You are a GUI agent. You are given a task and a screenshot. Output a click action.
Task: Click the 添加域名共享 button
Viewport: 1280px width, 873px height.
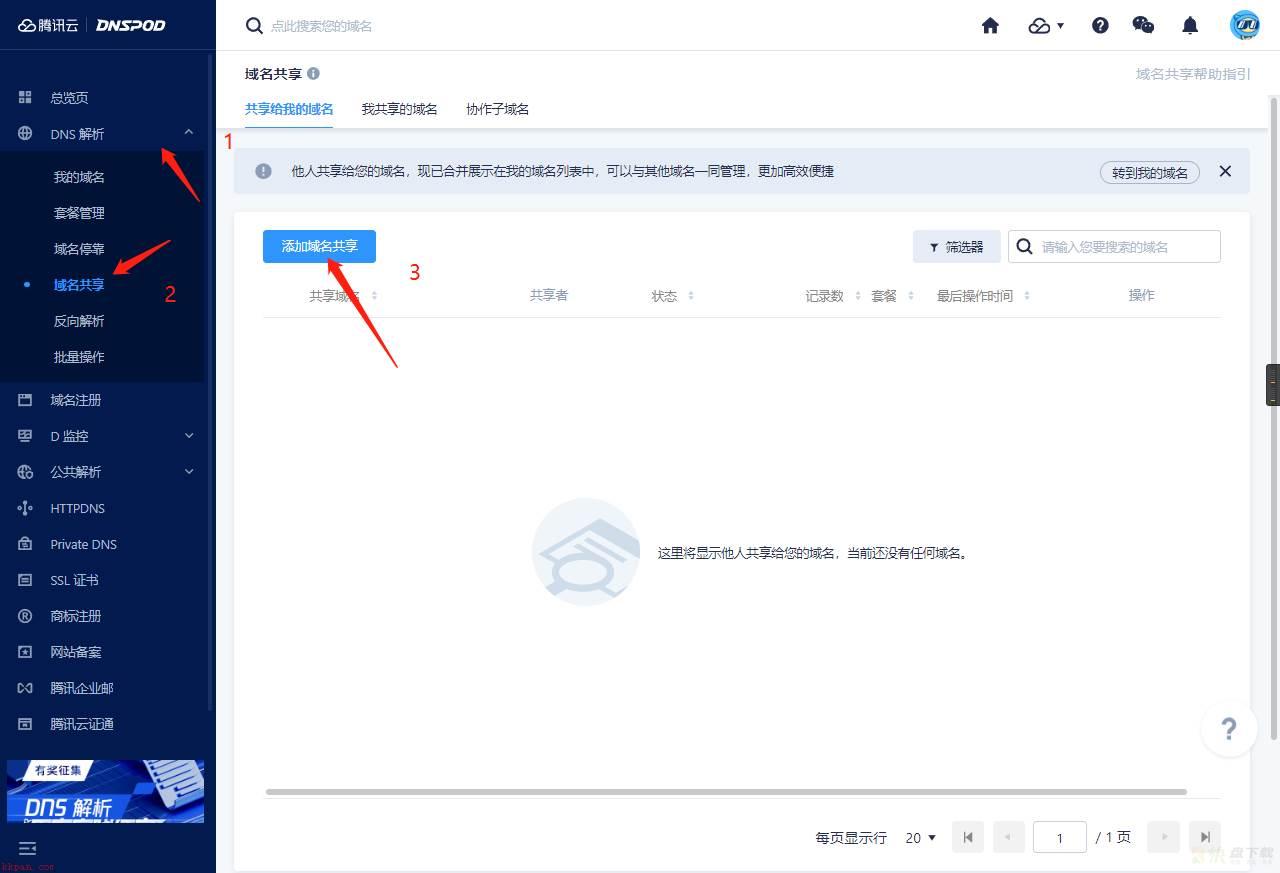tap(319, 246)
